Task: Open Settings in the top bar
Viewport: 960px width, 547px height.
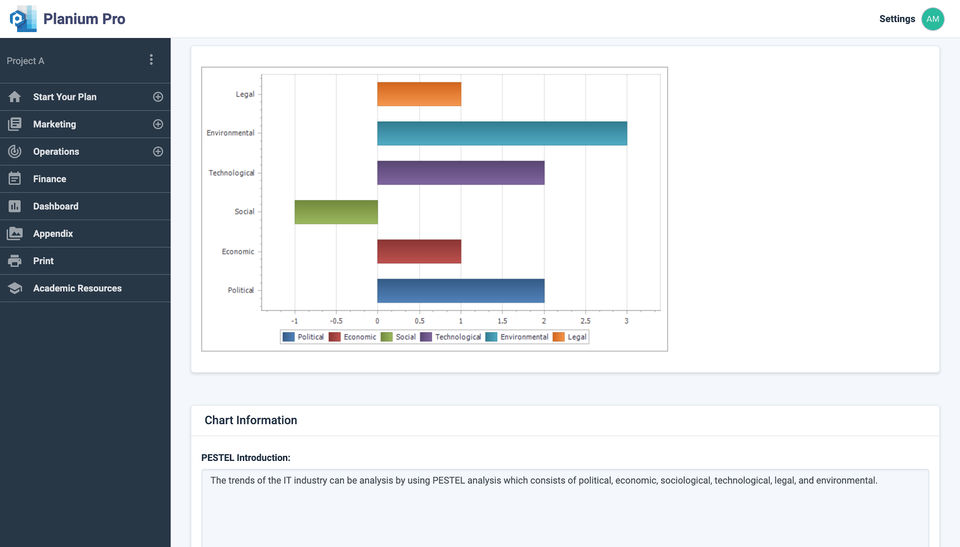Action: point(897,19)
